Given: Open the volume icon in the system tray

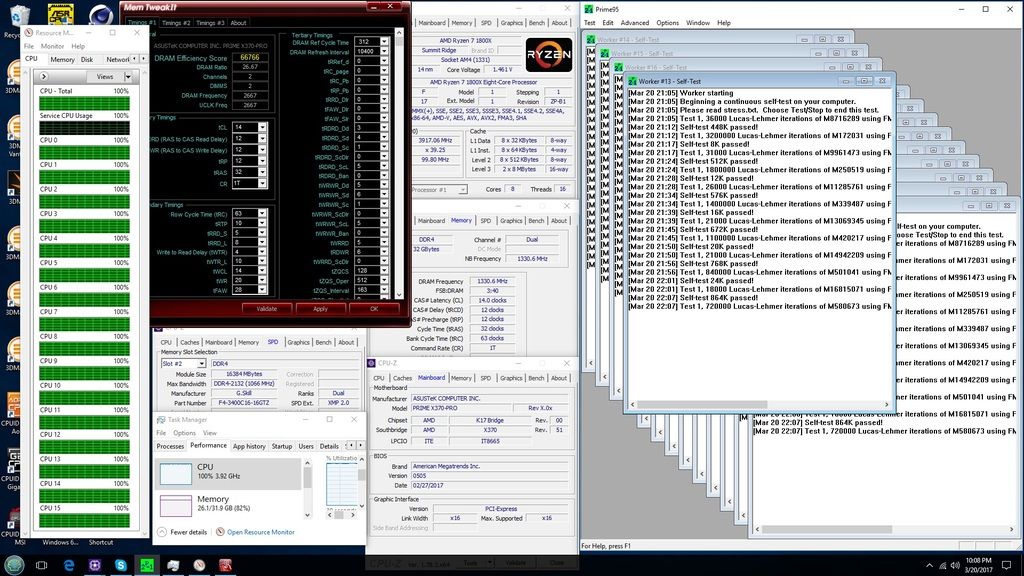Looking at the screenshot, I should tap(955, 565).
